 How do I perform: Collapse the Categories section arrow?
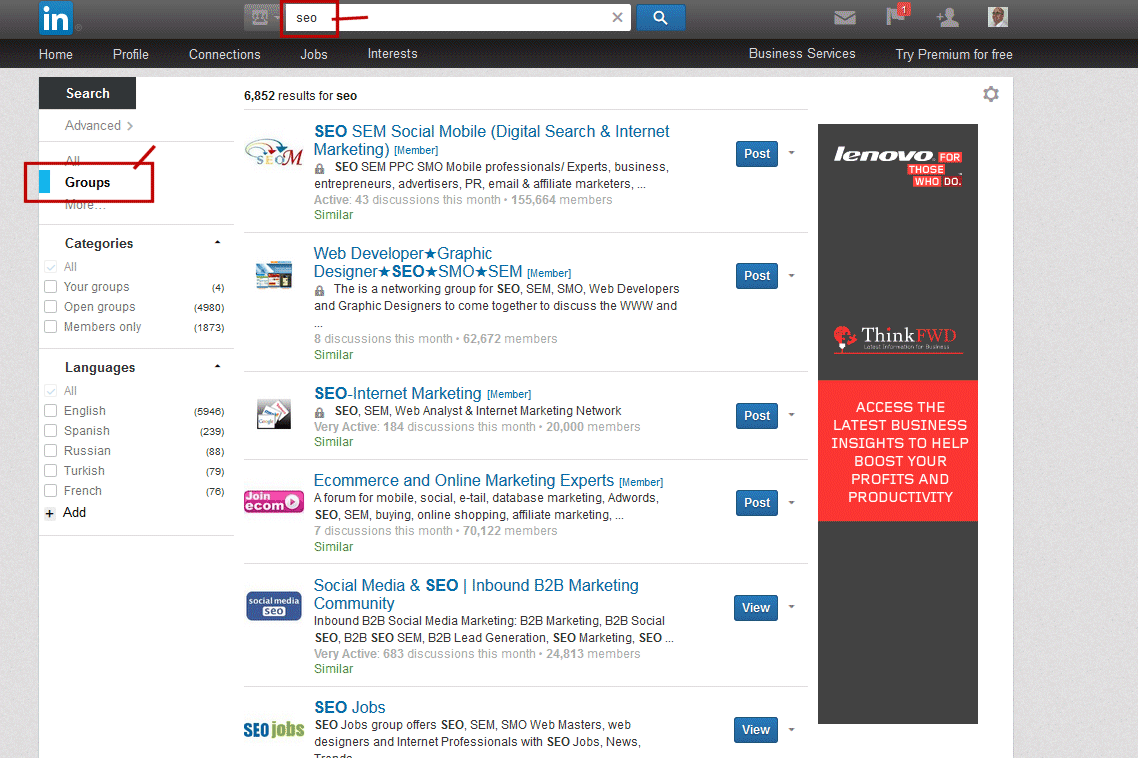(217, 243)
